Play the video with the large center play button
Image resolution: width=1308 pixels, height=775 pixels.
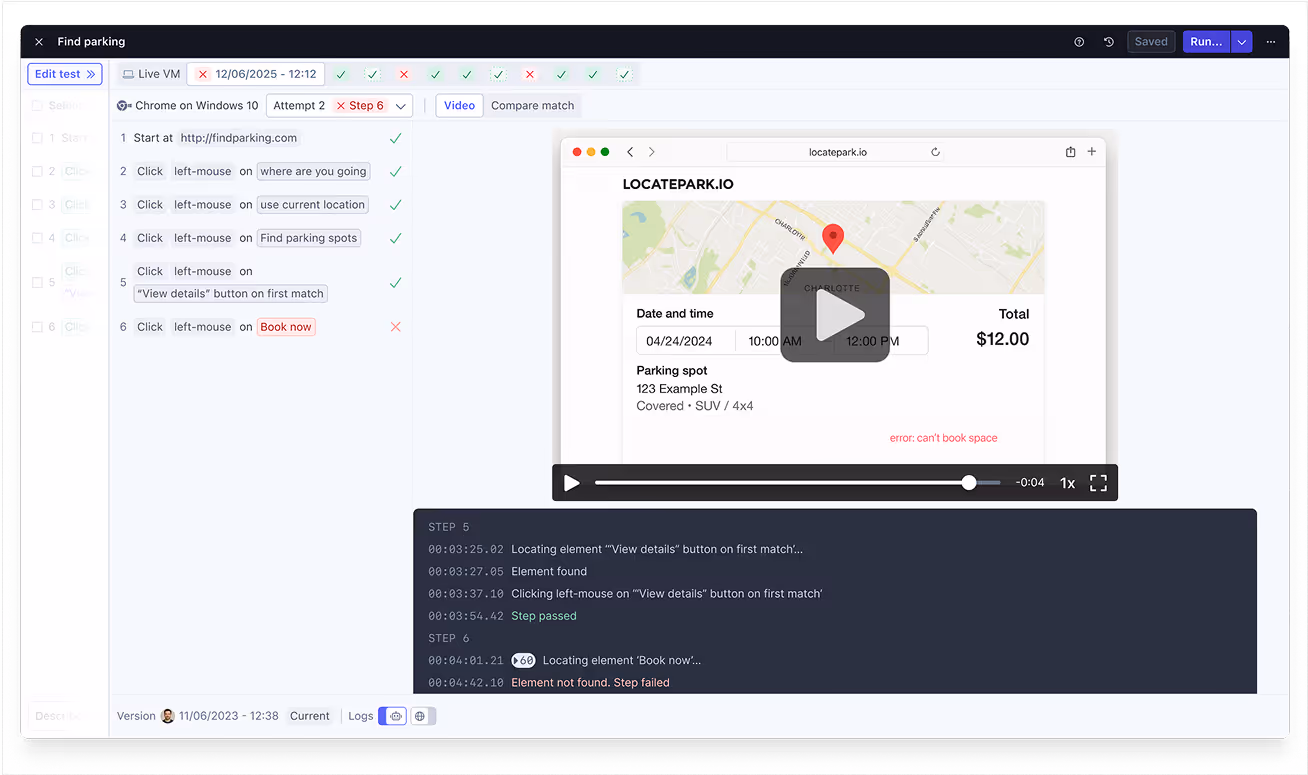coord(835,315)
